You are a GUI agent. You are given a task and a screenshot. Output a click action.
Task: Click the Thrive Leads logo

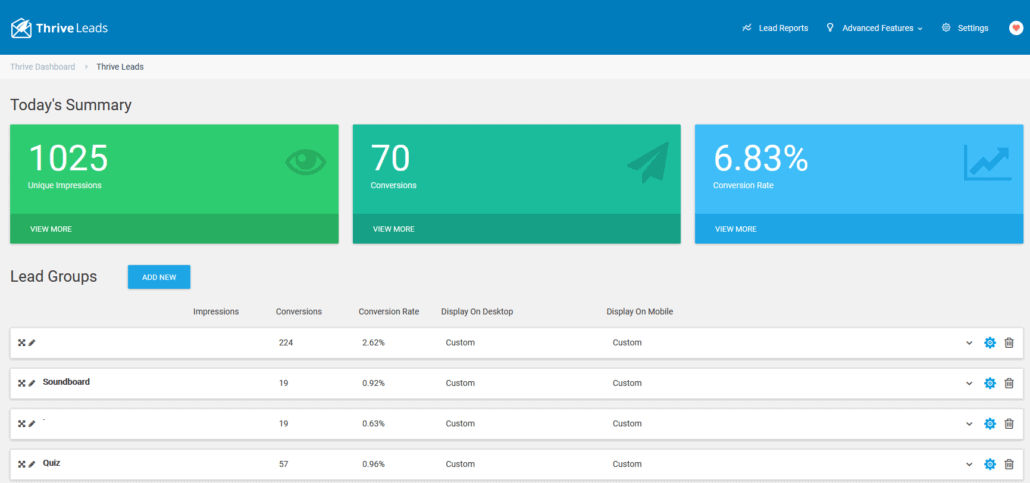[59, 28]
